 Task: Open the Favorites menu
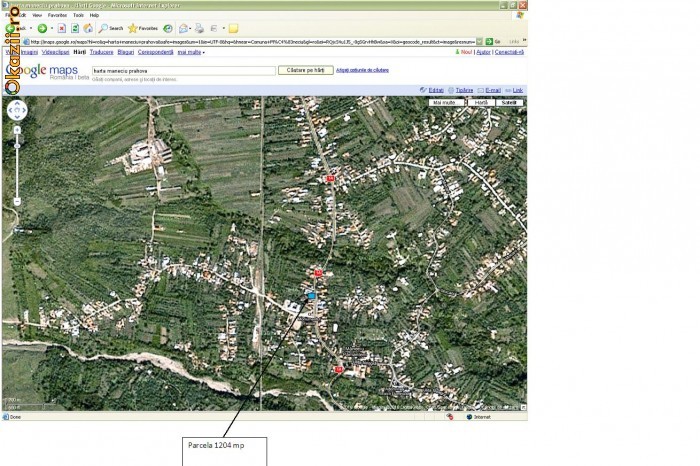(x=57, y=15)
